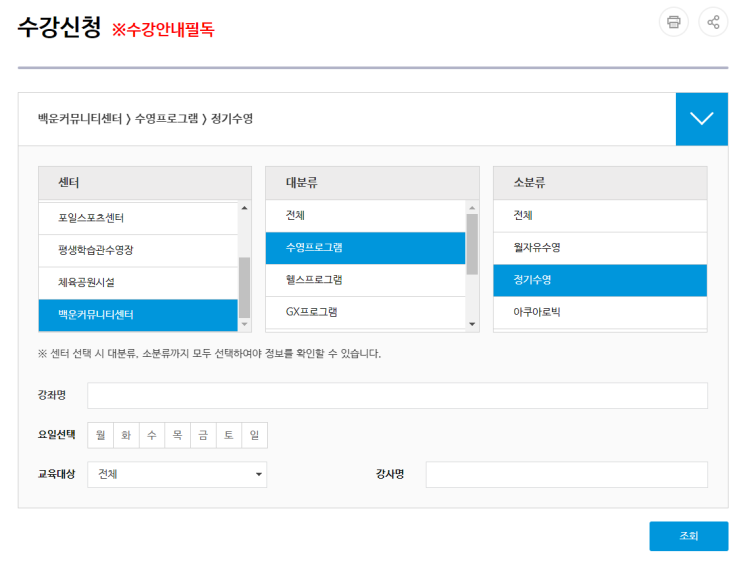The width and height of the screenshot is (743, 561).
Task: Toggle the 월 day button
Action: 100,435
